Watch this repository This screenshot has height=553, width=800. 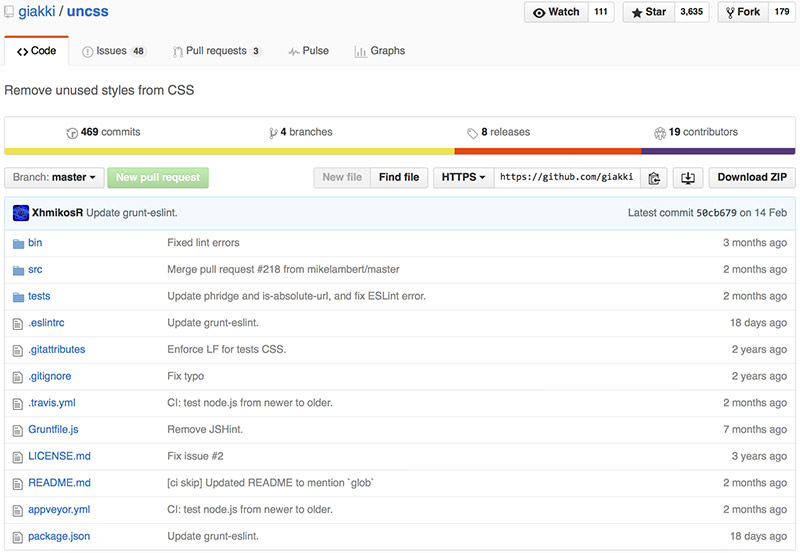pos(556,12)
